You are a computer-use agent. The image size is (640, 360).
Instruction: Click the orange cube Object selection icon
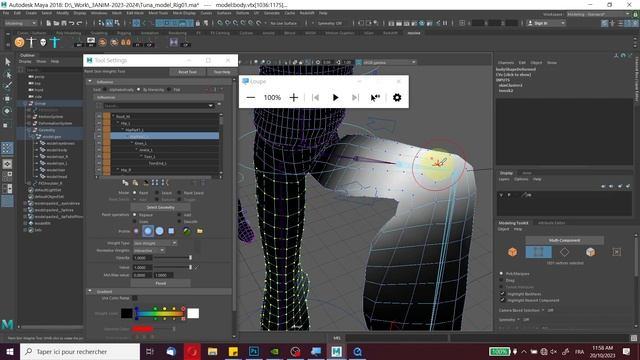(x=513, y=252)
